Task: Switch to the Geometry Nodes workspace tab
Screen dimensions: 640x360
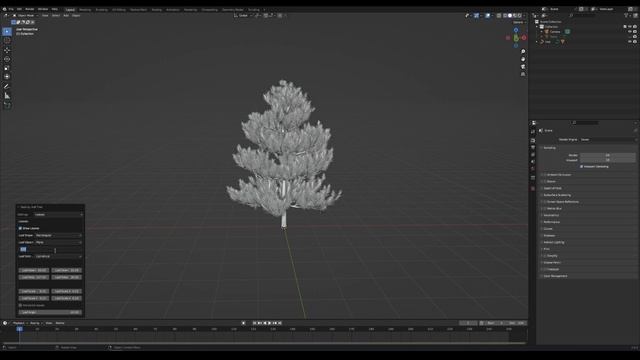Action: tap(233, 9)
